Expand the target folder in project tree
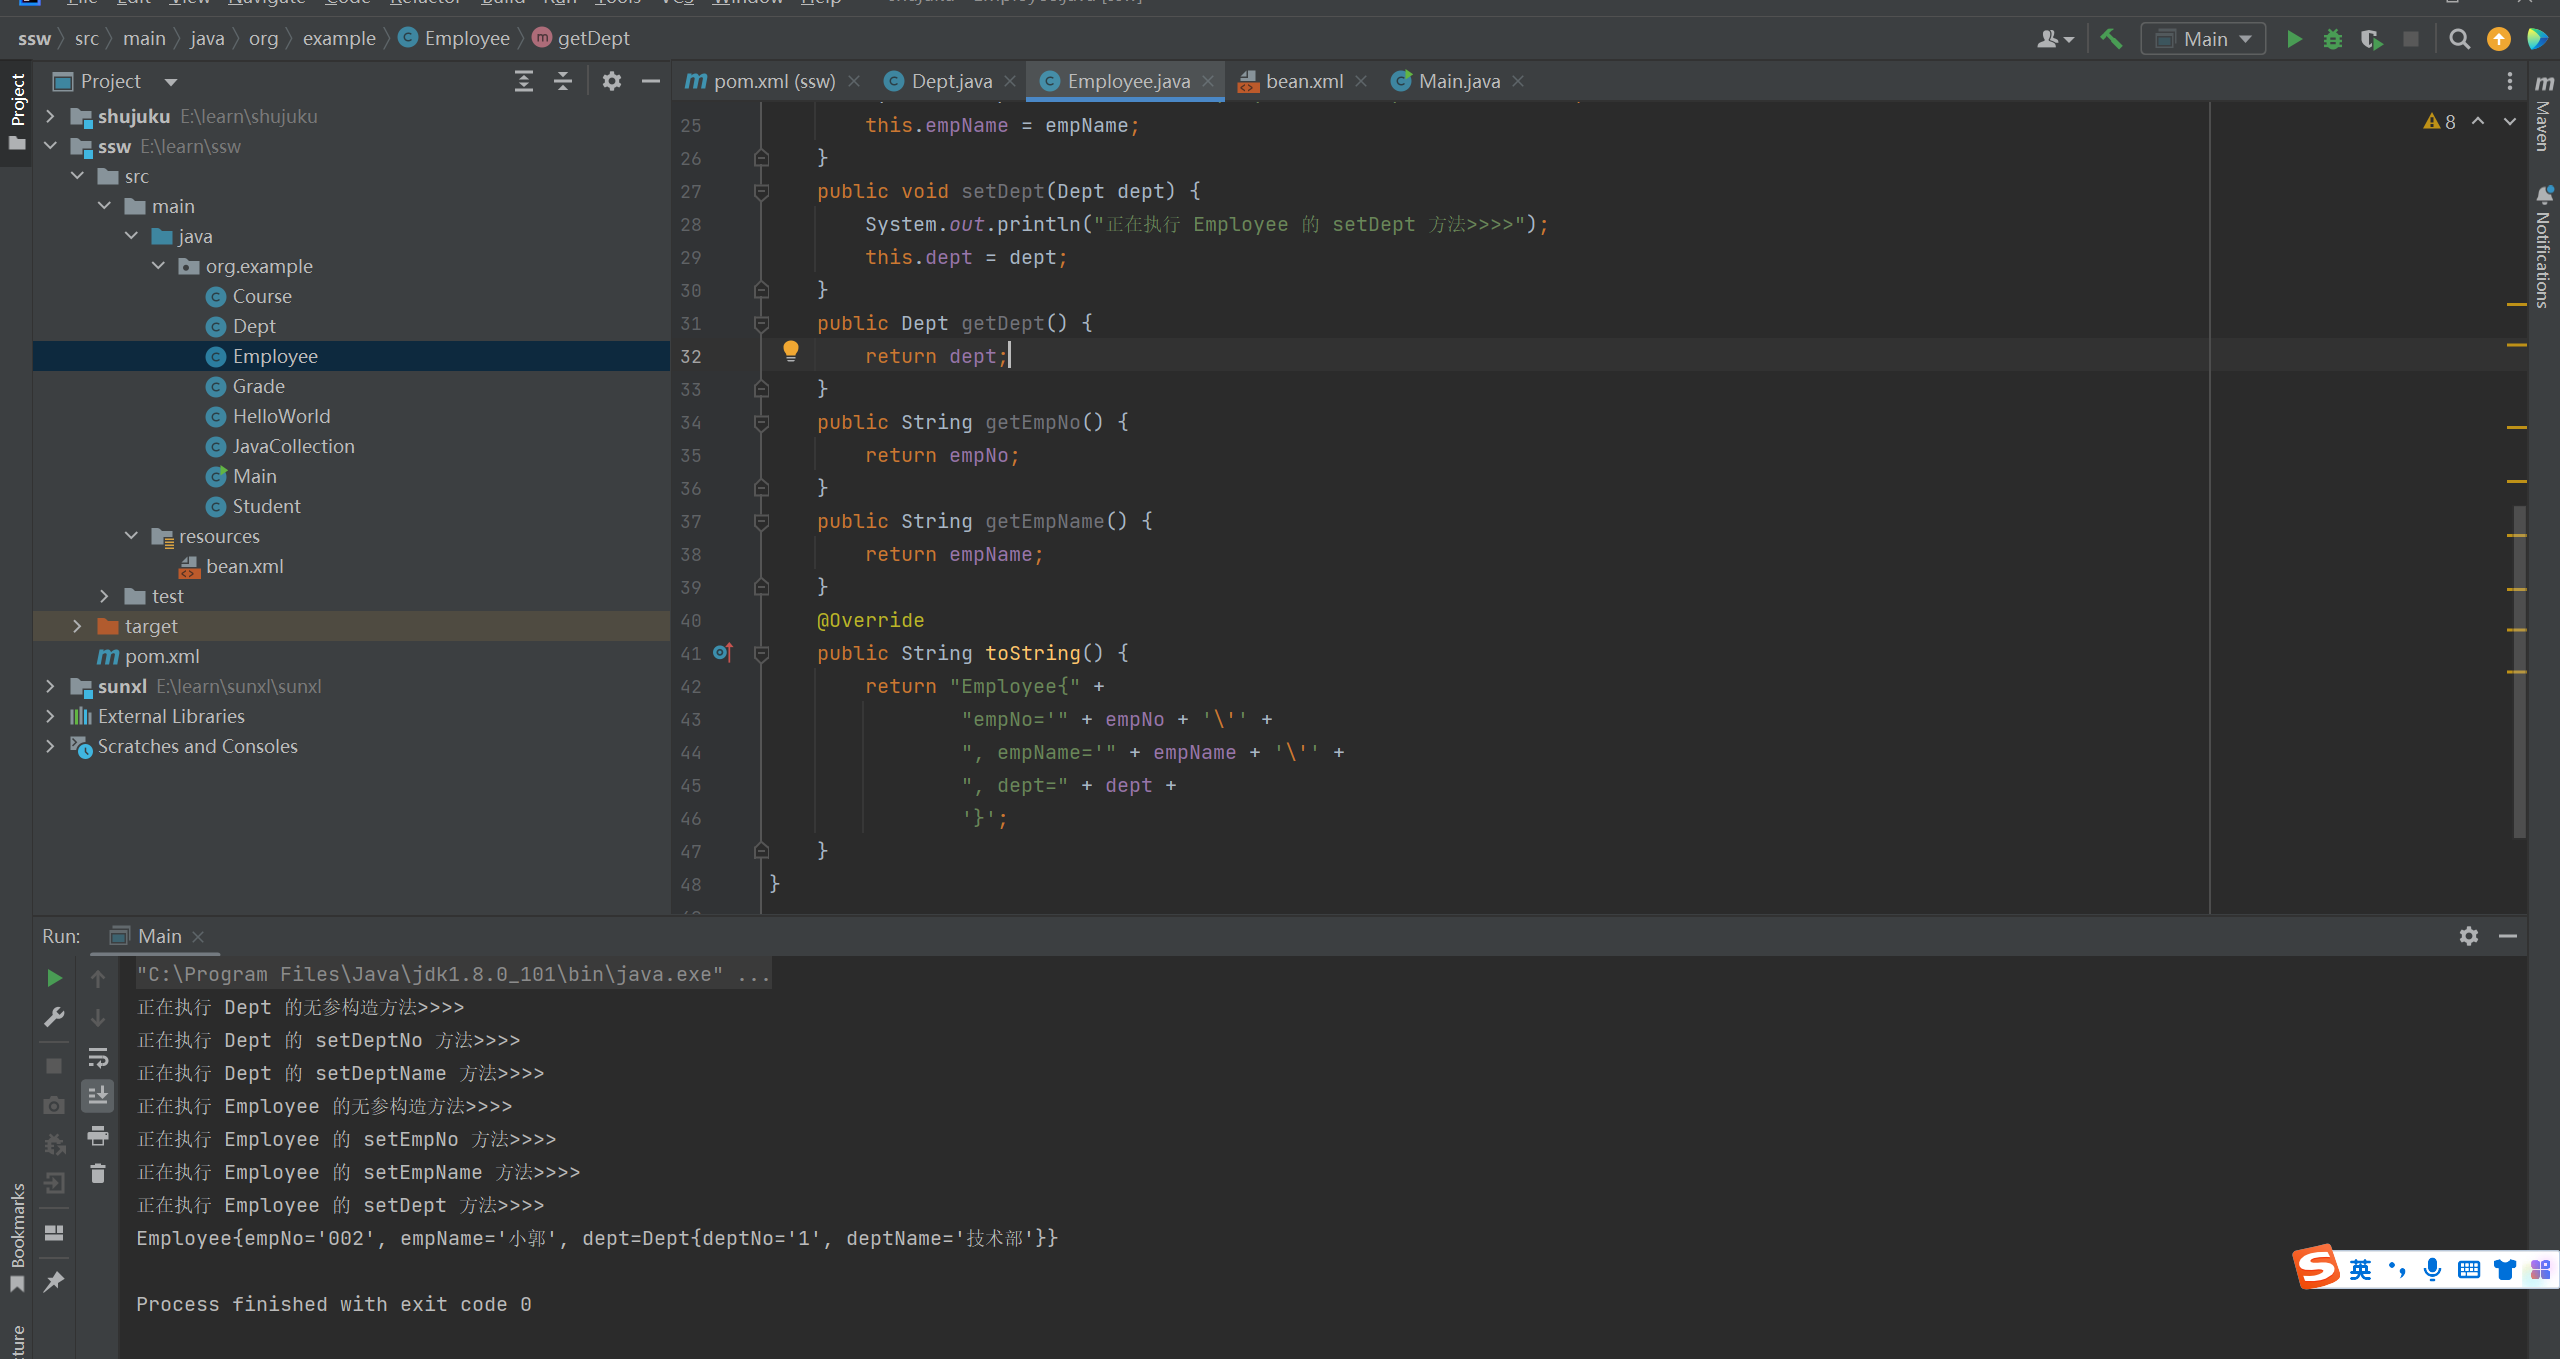Screen dimensions: 2560x1359 [77, 626]
